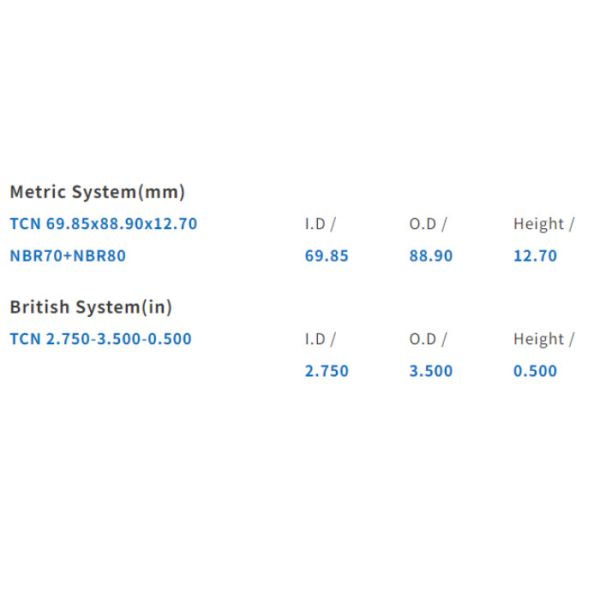Select the NBR70+NBR80 material text

(x=68, y=256)
